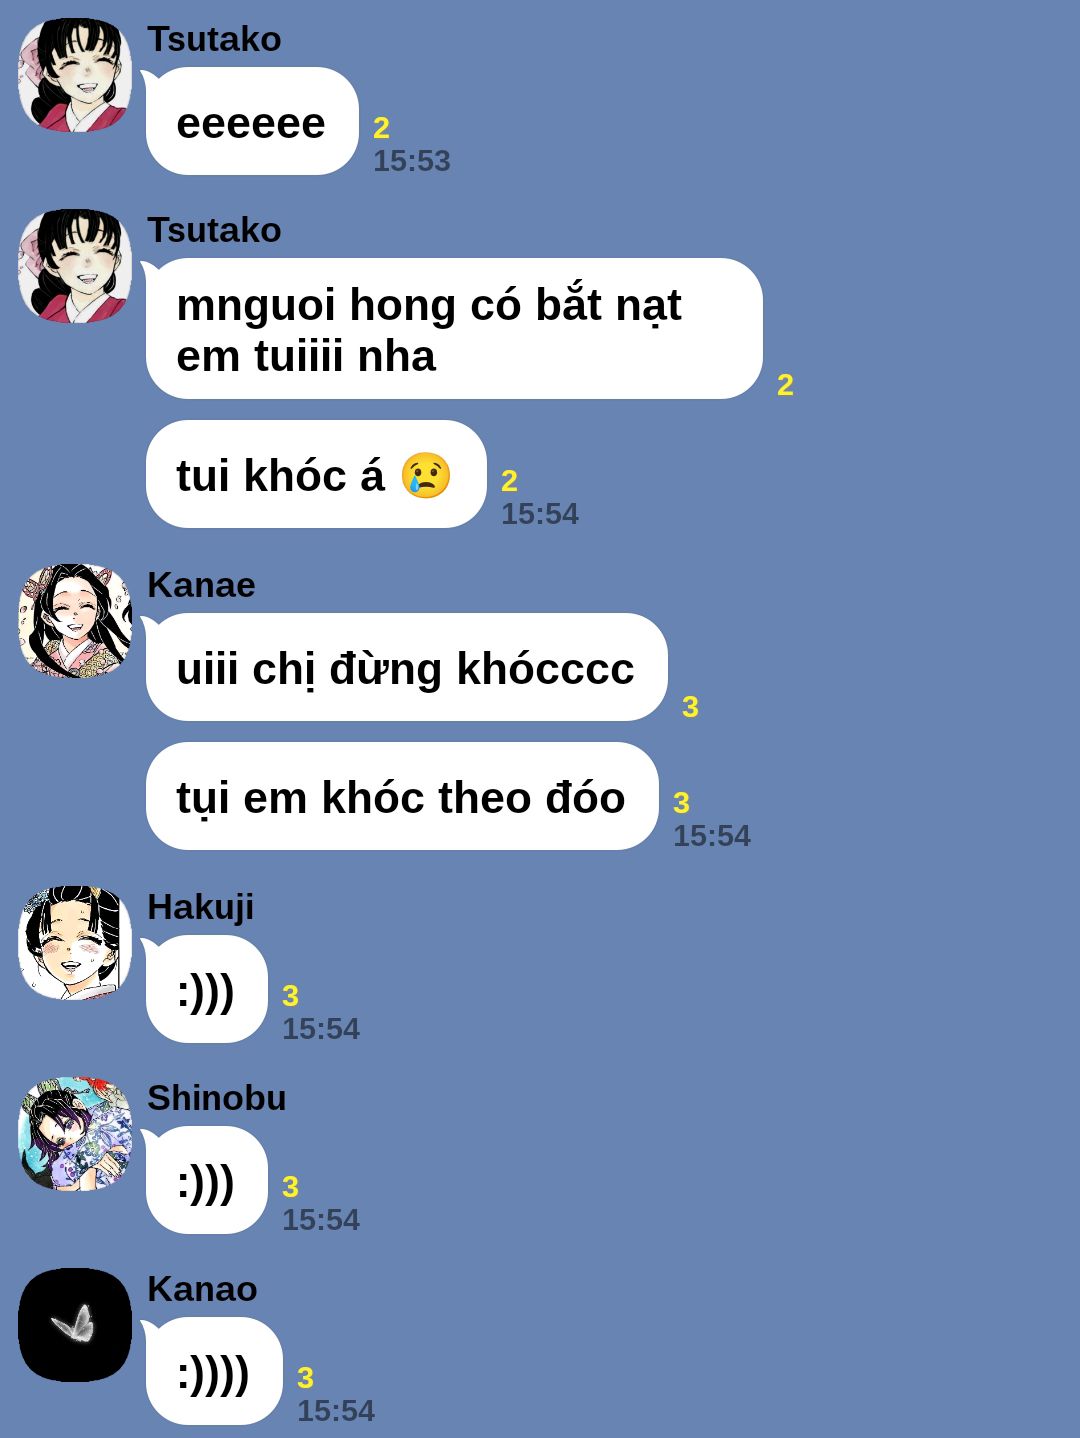The width and height of the screenshot is (1080, 1438).
Task: Tap Hakuji's avatar image
Action: tap(75, 943)
